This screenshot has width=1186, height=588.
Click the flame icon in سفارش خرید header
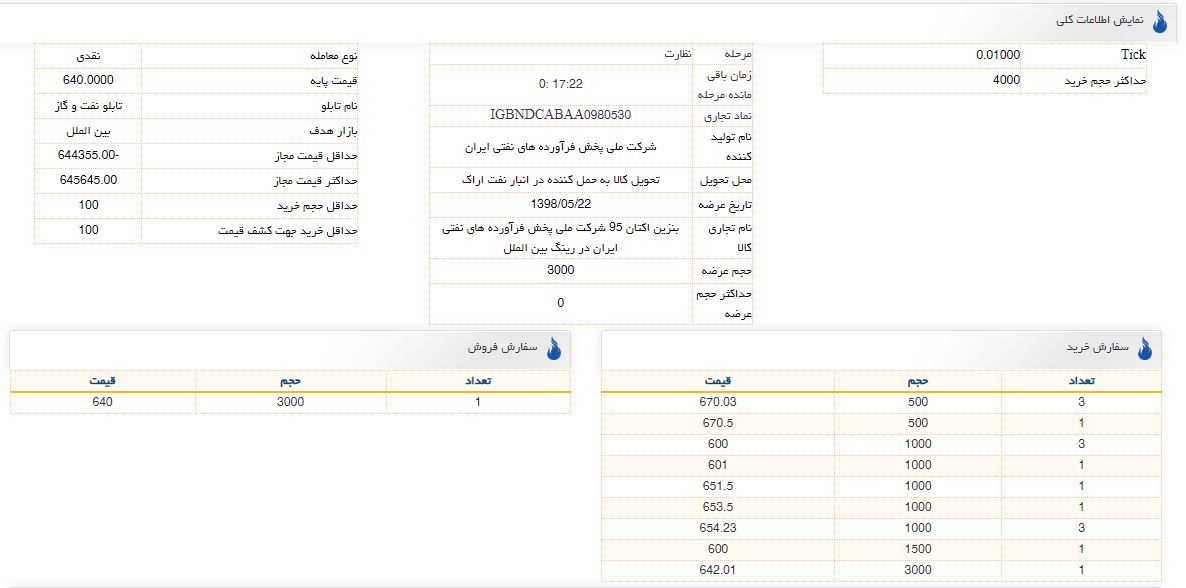[1144, 348]
